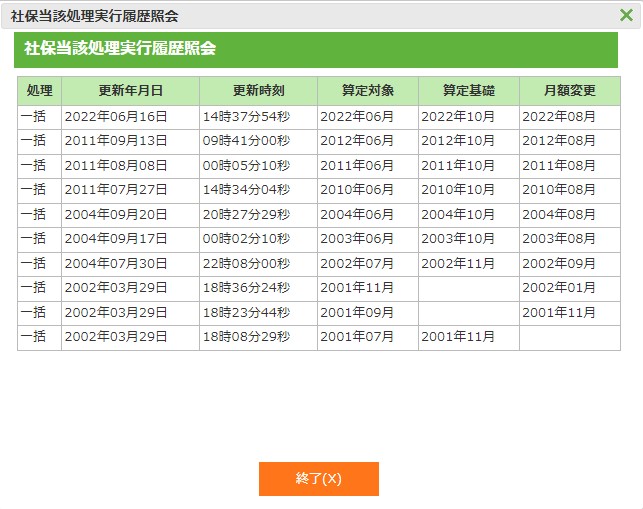The height and width of the screenshot is (509, 643).
Task: Select the date 2011年09月13日
Action: [116, 141]
